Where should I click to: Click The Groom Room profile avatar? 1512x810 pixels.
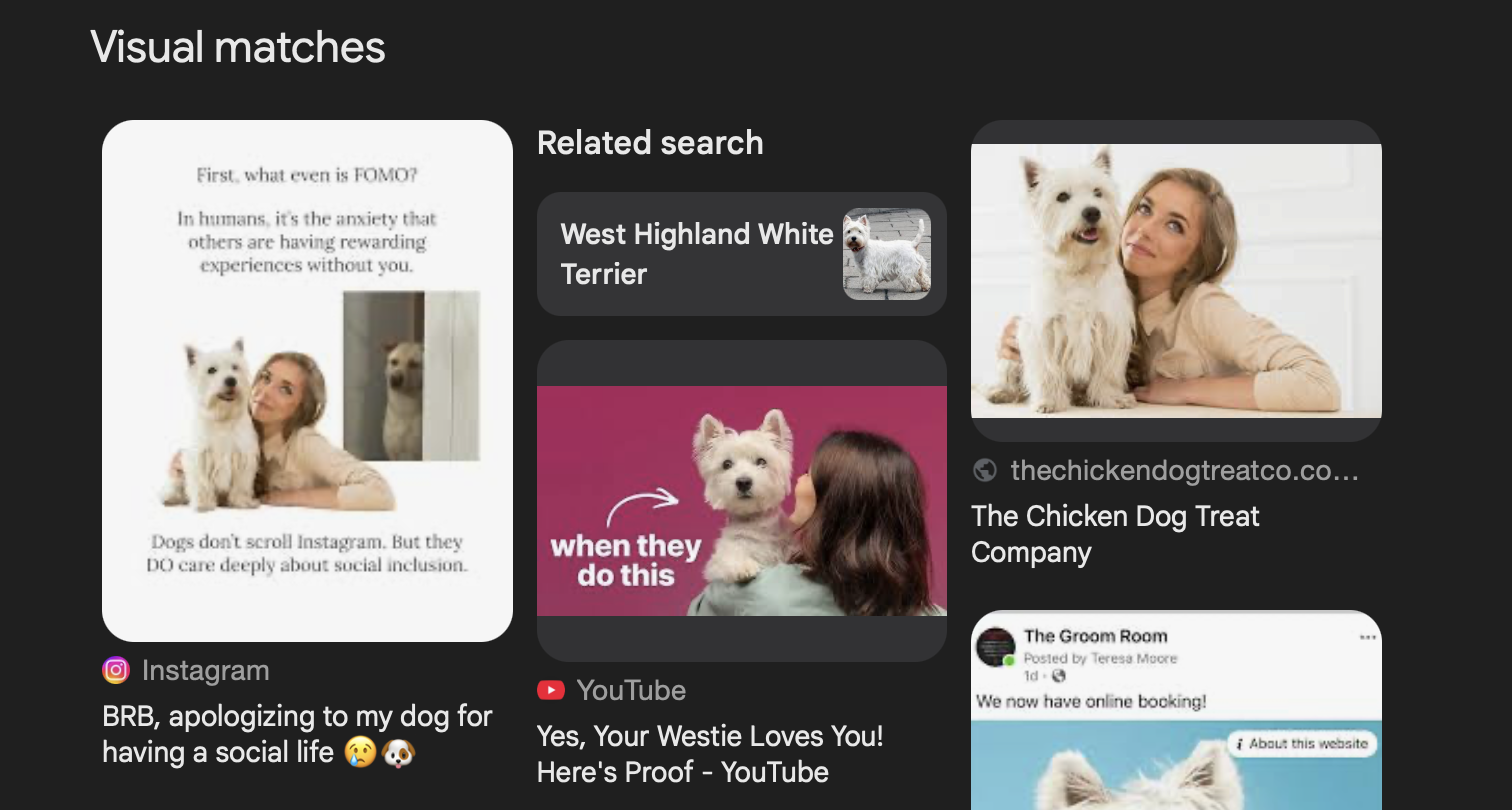(x=996, y=648)
